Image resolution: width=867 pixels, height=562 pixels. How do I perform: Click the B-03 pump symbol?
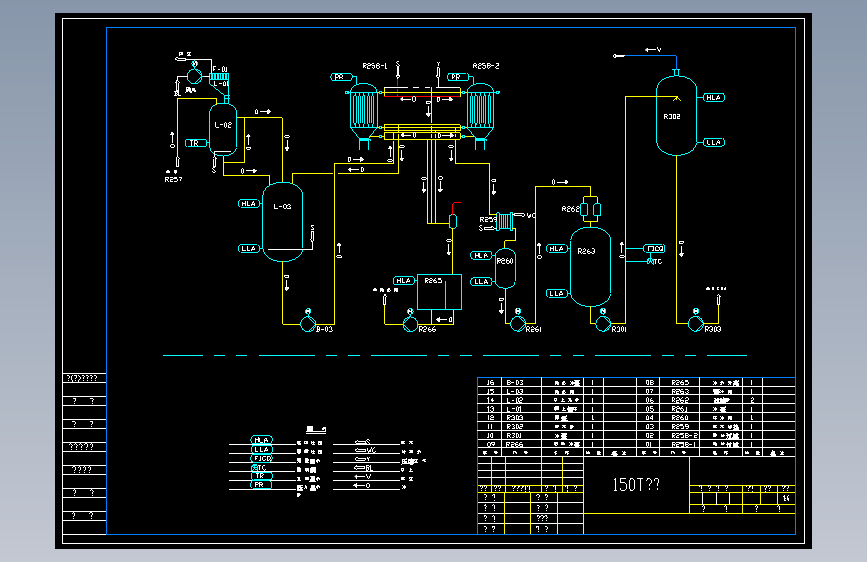click(308, 324)
